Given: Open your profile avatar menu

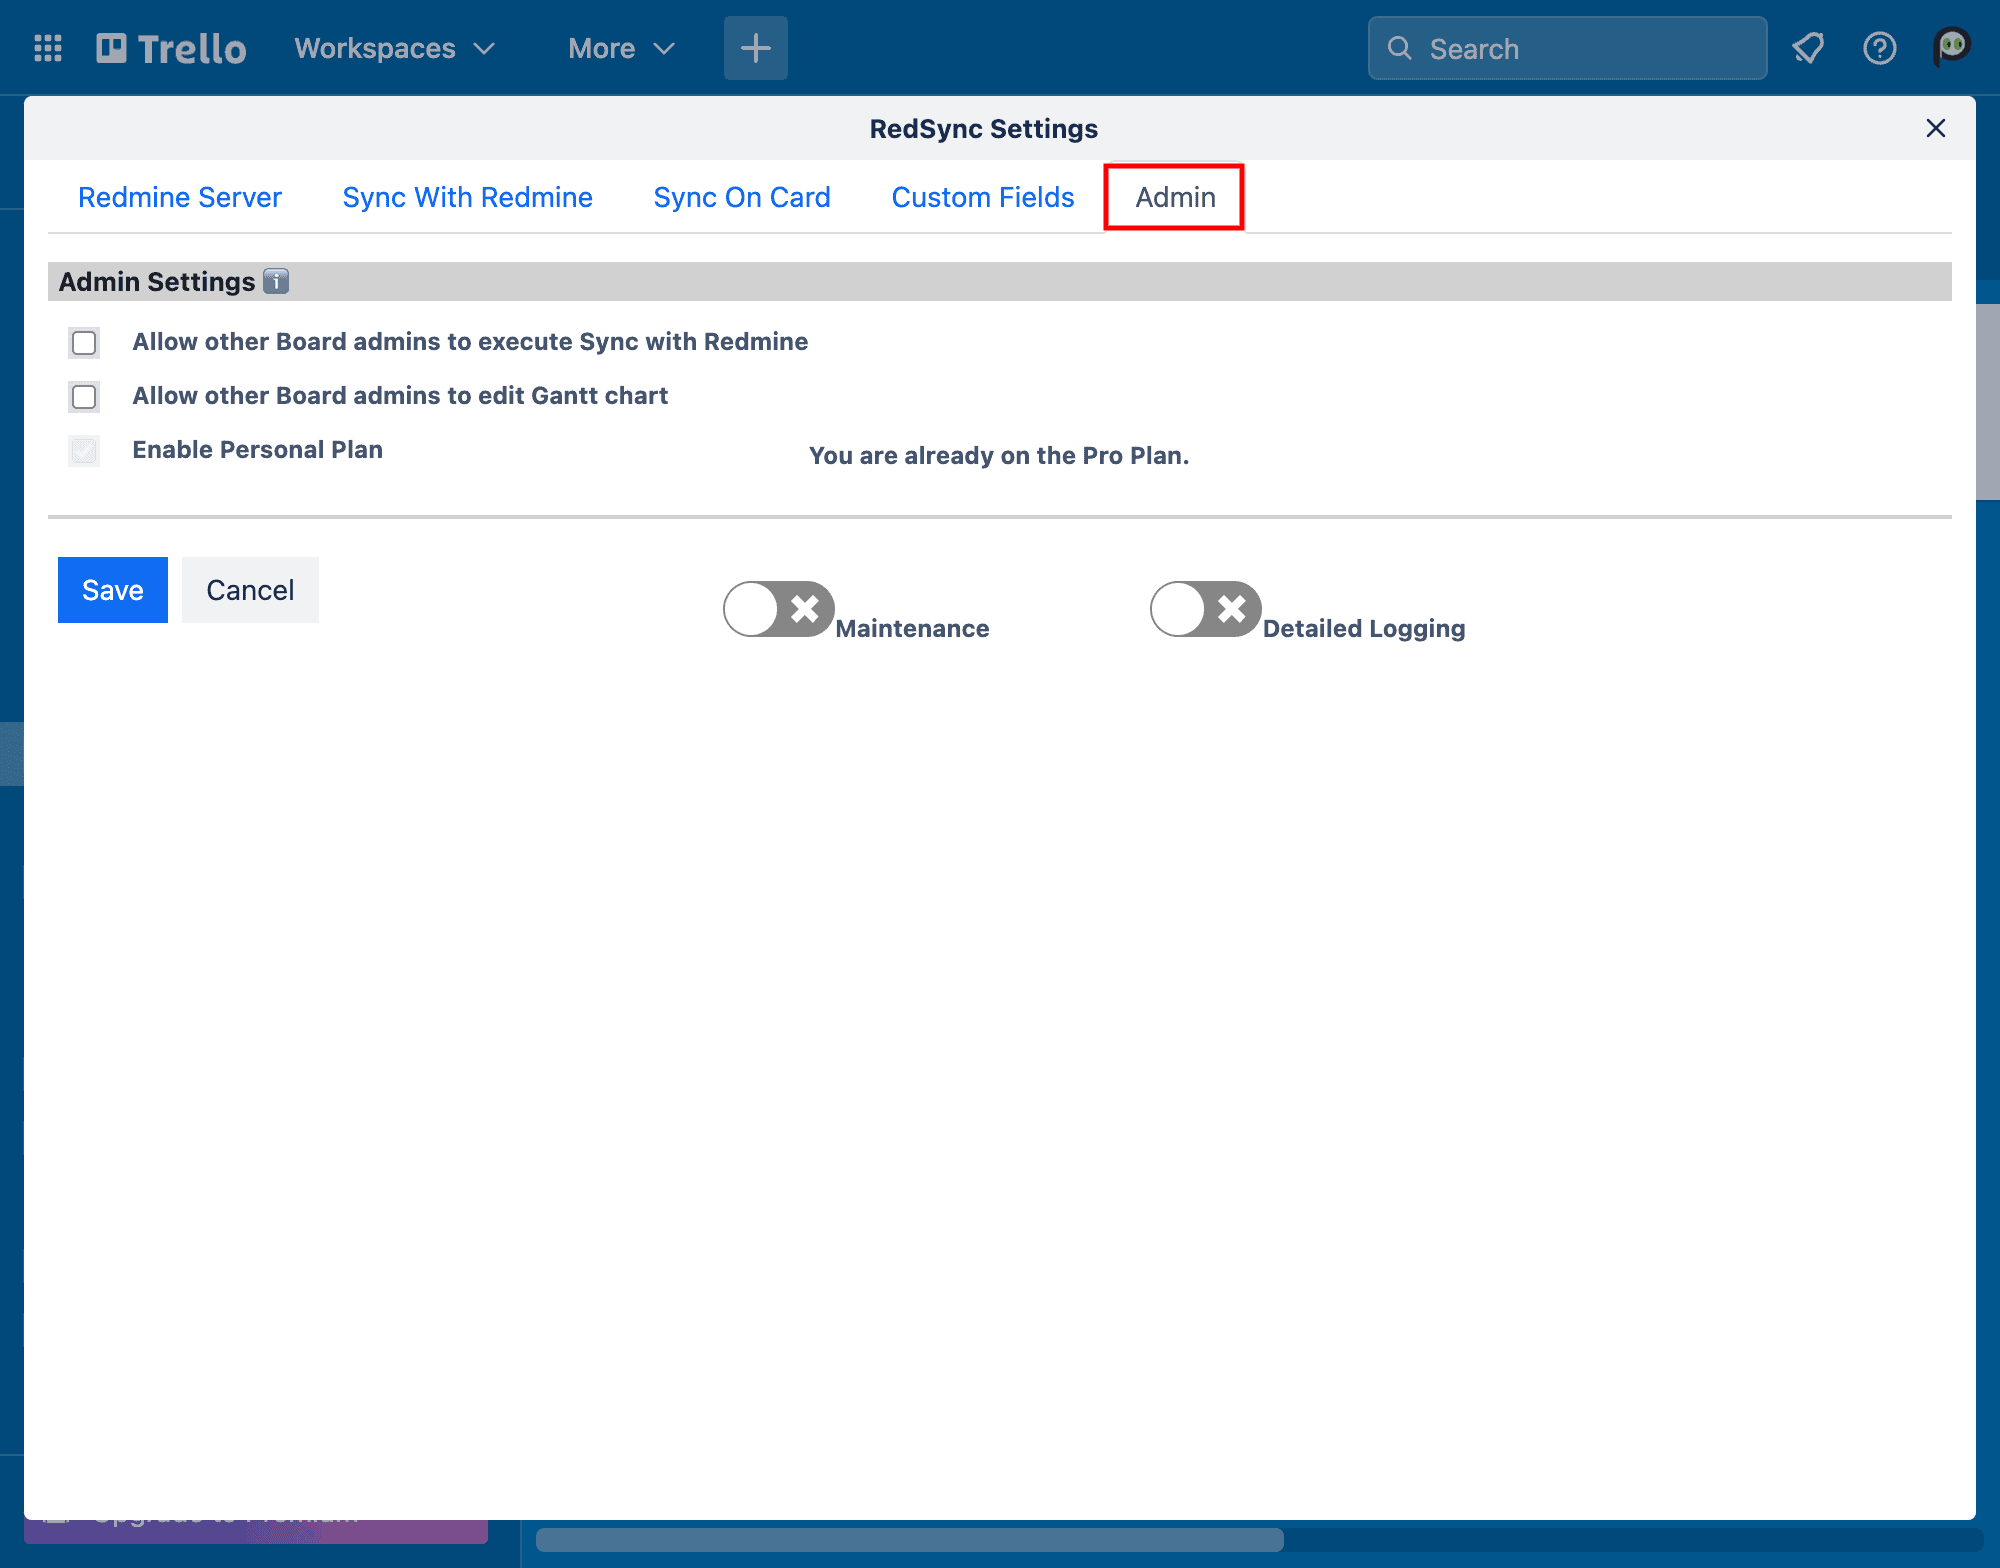Looking at the screenshot, I should (1951, 47).
